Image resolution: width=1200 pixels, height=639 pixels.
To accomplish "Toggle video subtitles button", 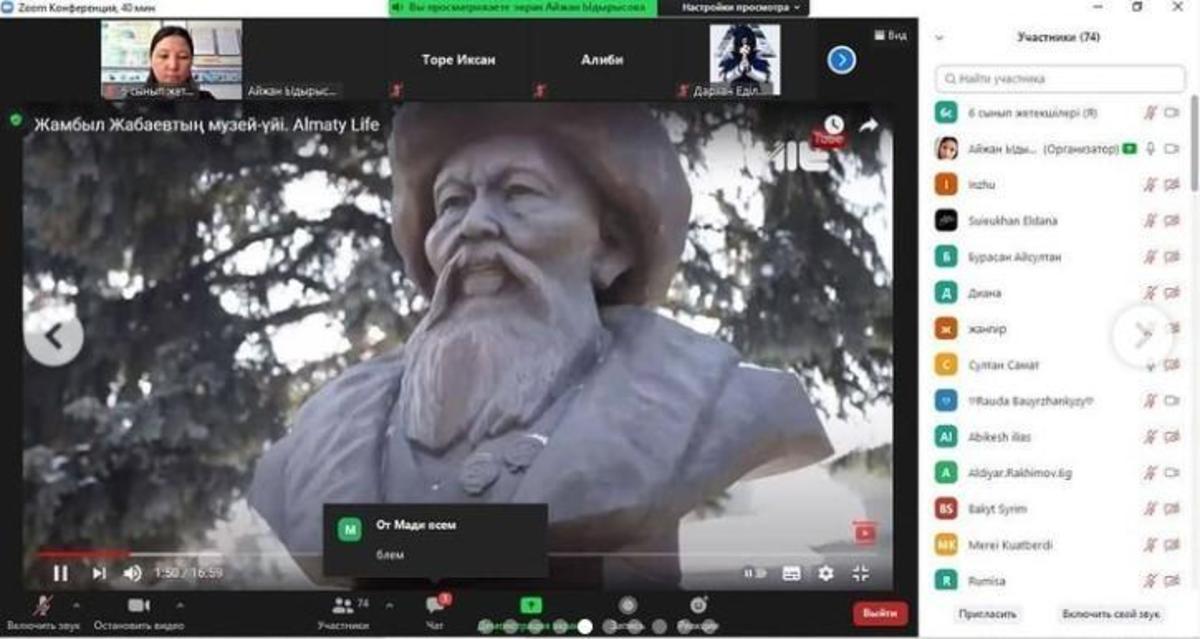I will click(791, 573).
